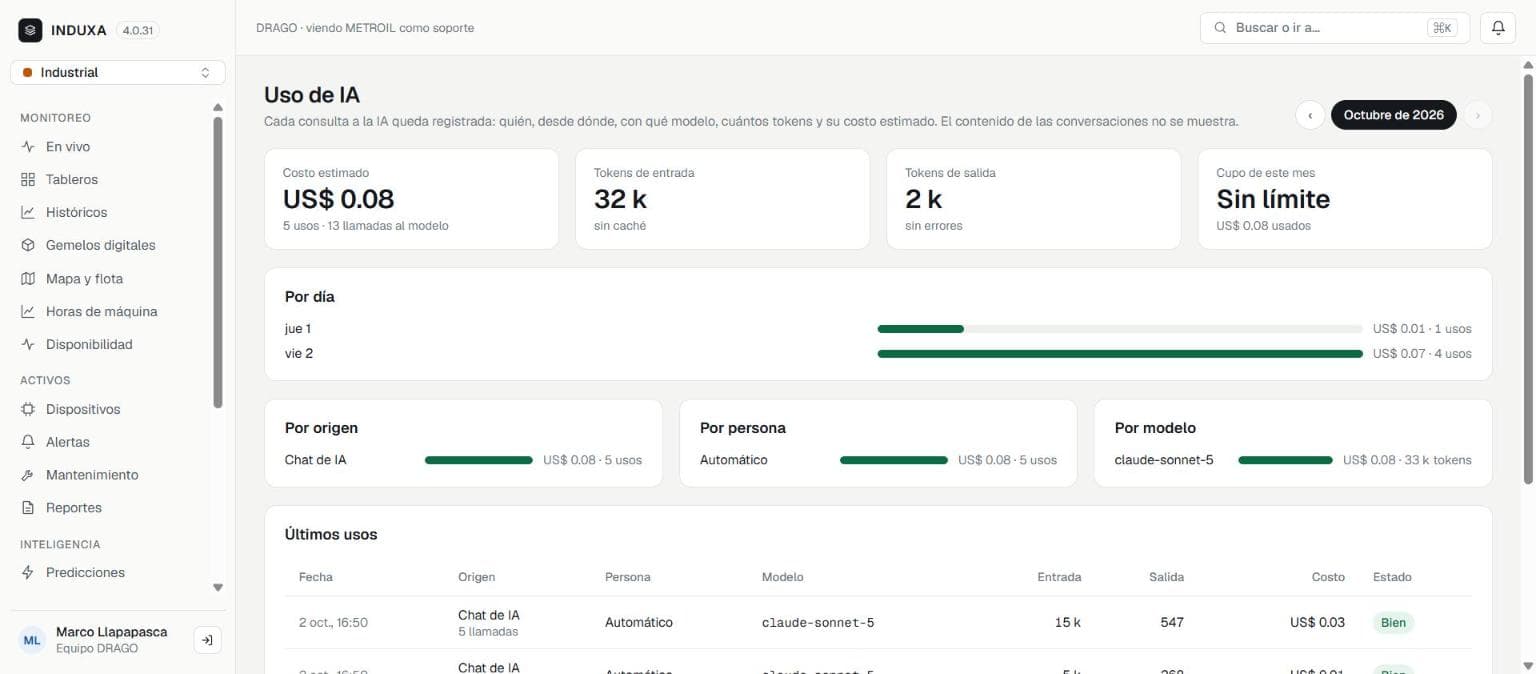Click the Tableros grid icon
Image resolution: width=1536 pixels, height=674 pixels.
[28, 180]
